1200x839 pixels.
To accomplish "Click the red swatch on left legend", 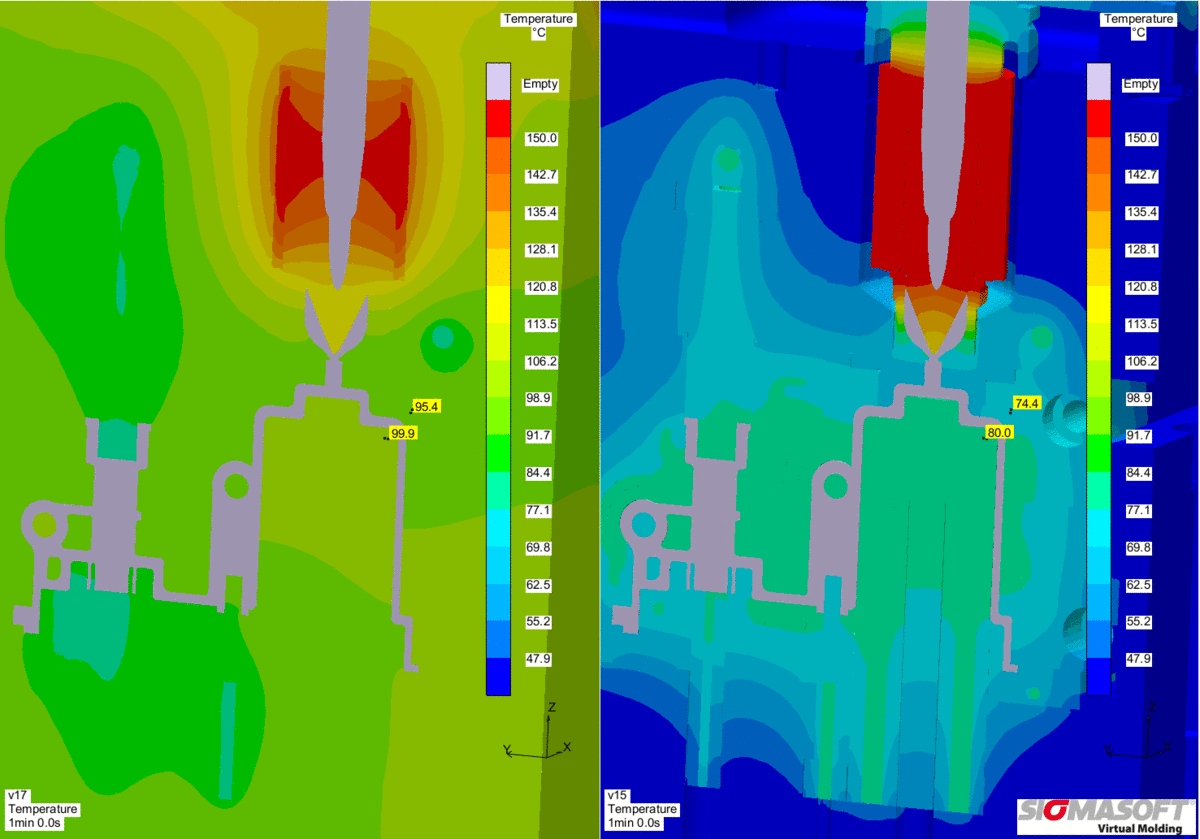I will pos(500,119).
